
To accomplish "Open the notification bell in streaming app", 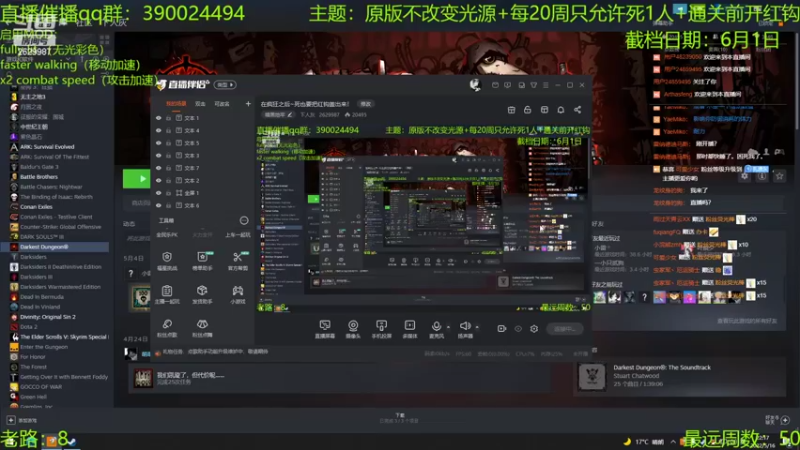I will 561,110.
